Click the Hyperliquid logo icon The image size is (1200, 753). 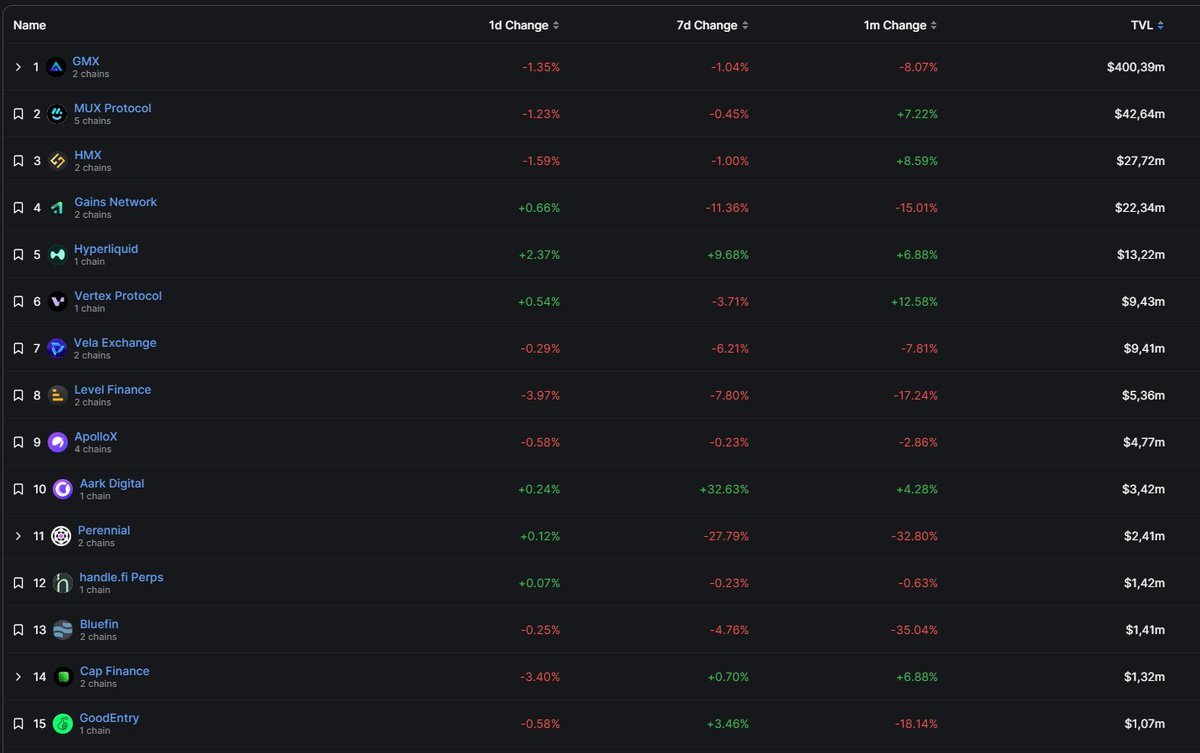pyautogui.click(x=57, y=255)
